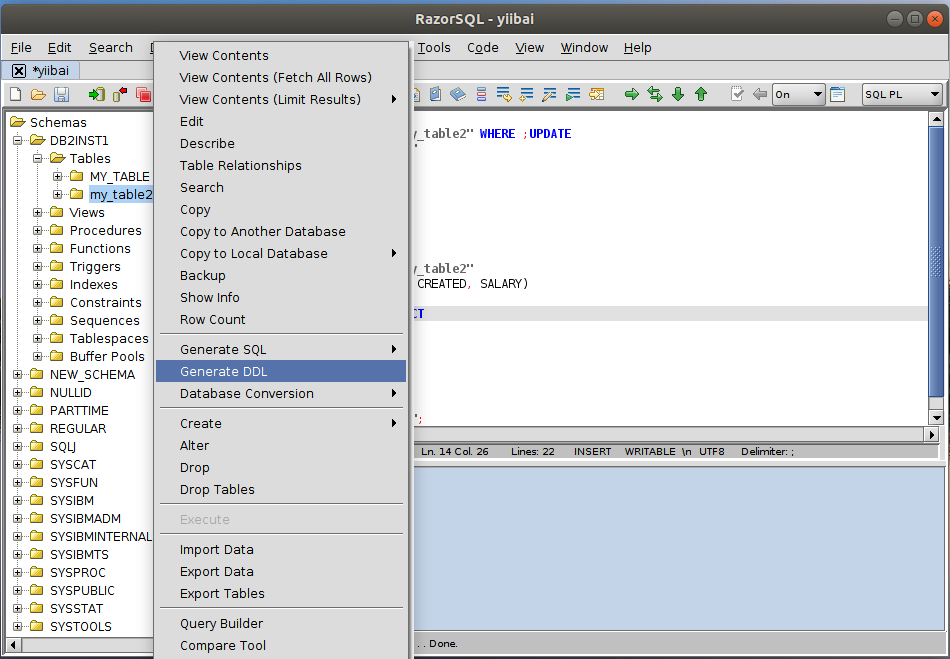Open the Database Conversion submenu

[x=281, y=394]
